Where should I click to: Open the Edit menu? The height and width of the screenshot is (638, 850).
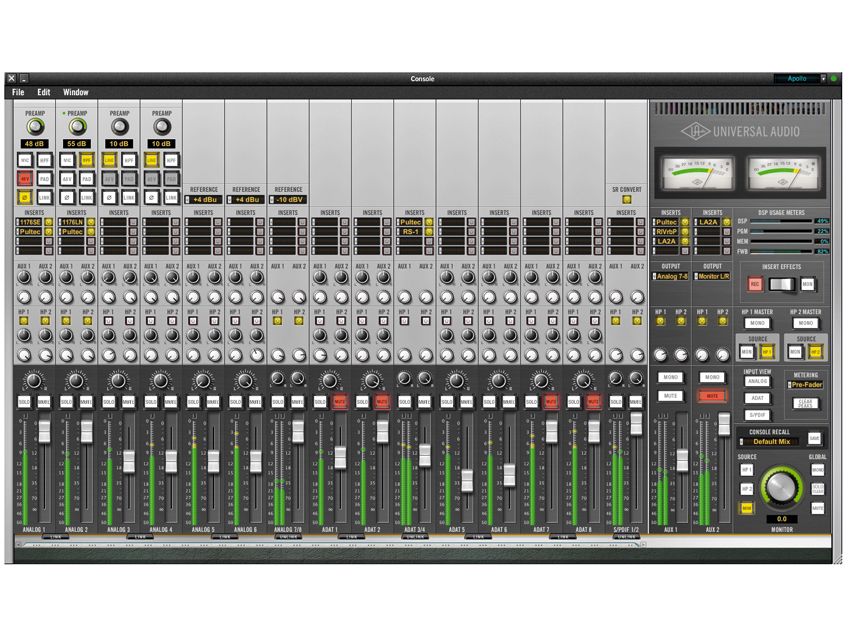[x=44, y=93]
